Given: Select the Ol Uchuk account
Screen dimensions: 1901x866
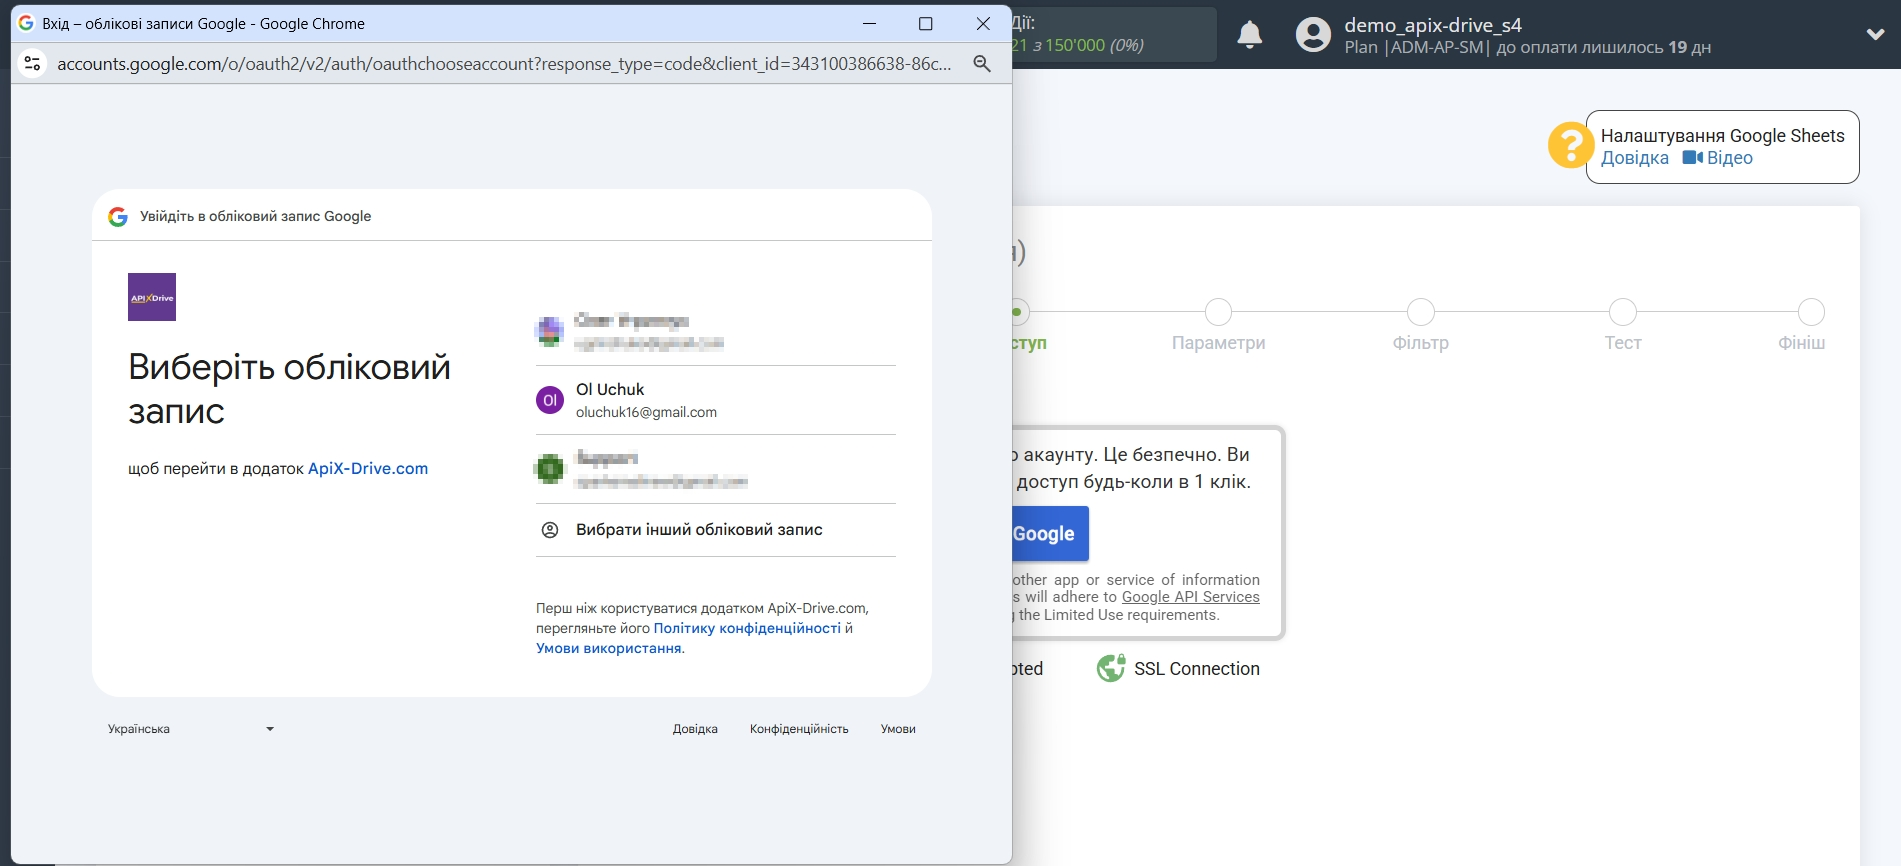Looking at the screenshot, I should tap(716, 400).
